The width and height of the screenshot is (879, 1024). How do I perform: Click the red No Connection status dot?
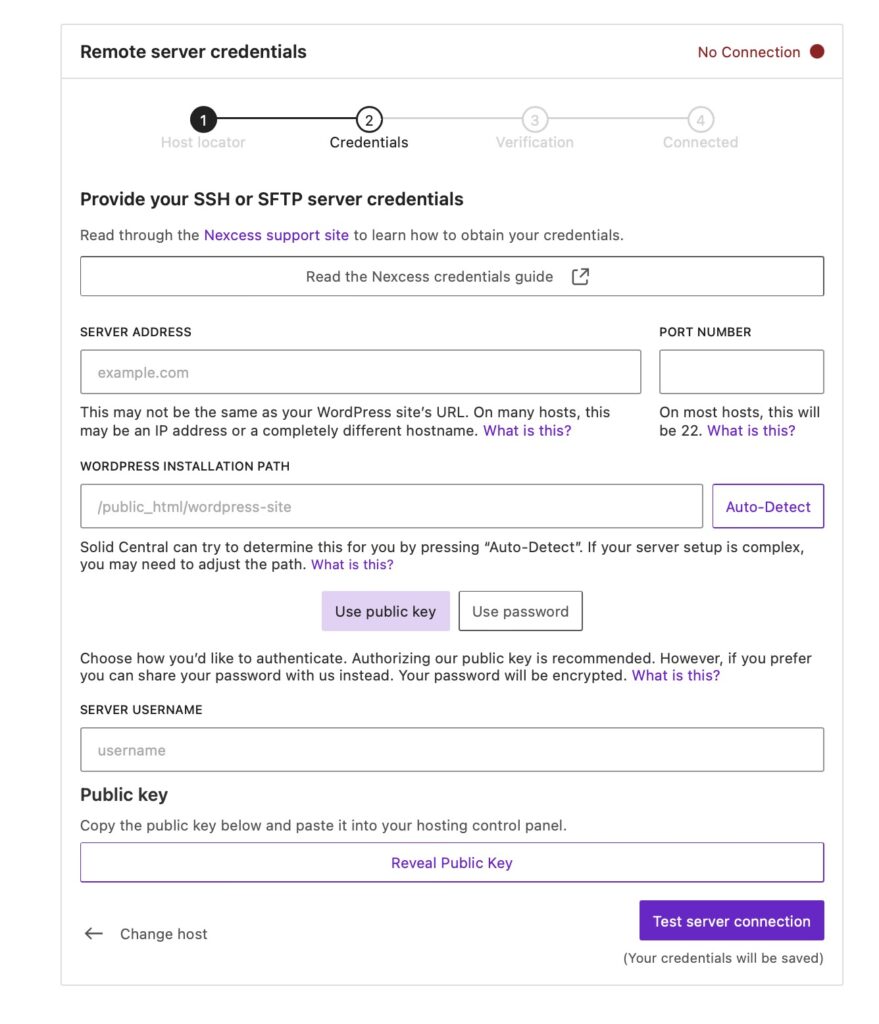point(817,52)
